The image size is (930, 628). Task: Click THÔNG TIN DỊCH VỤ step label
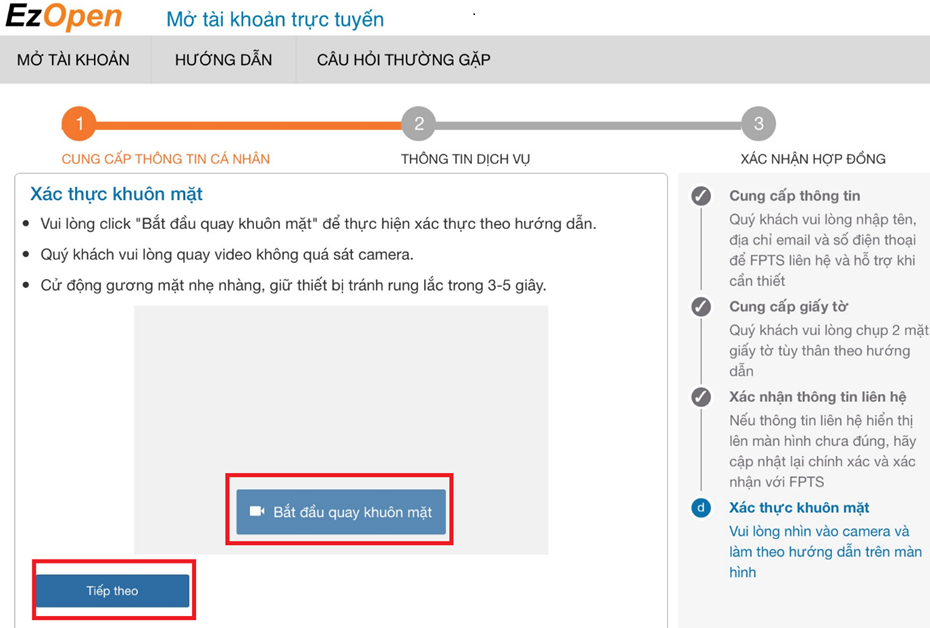(x=465, y=159)
